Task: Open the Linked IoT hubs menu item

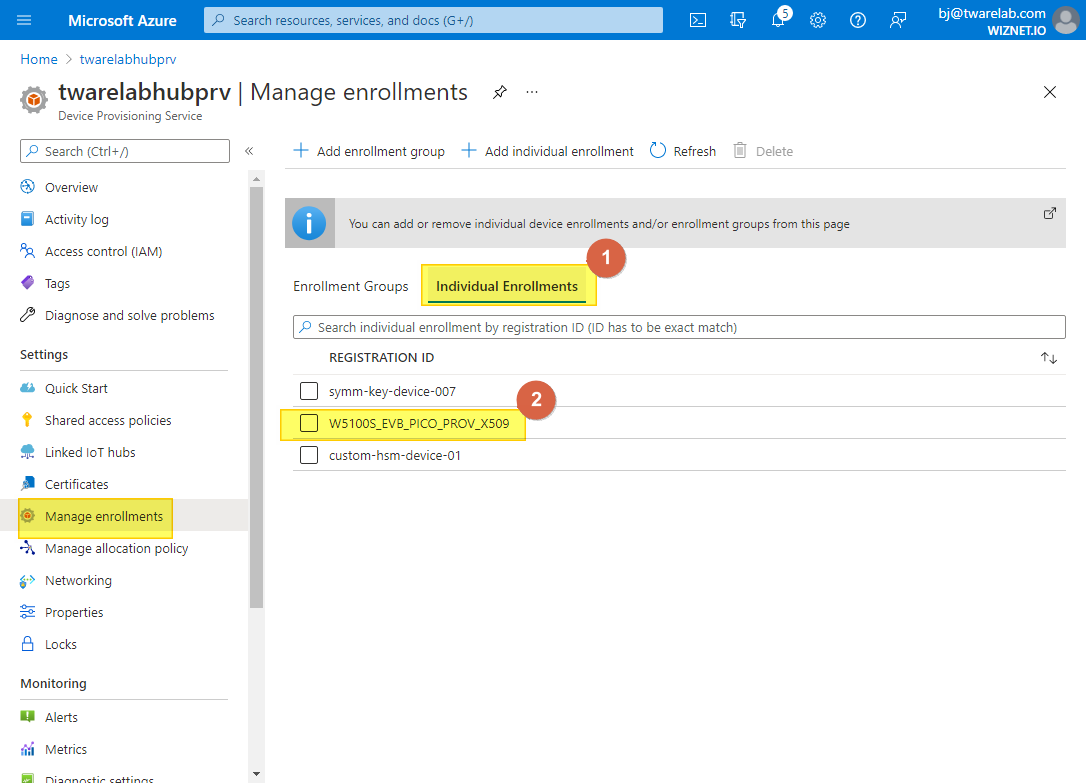Action: click(x=90, y=452)
